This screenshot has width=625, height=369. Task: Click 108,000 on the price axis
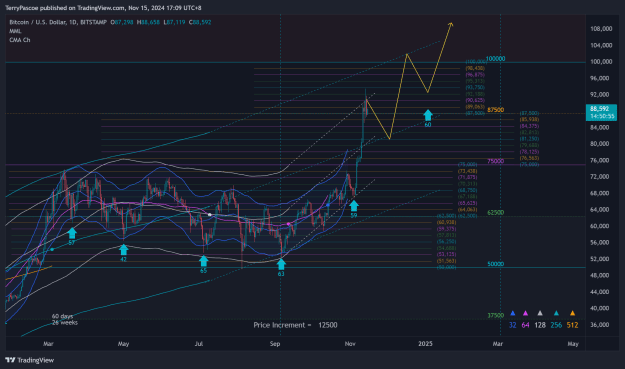[x=601, y=29]
